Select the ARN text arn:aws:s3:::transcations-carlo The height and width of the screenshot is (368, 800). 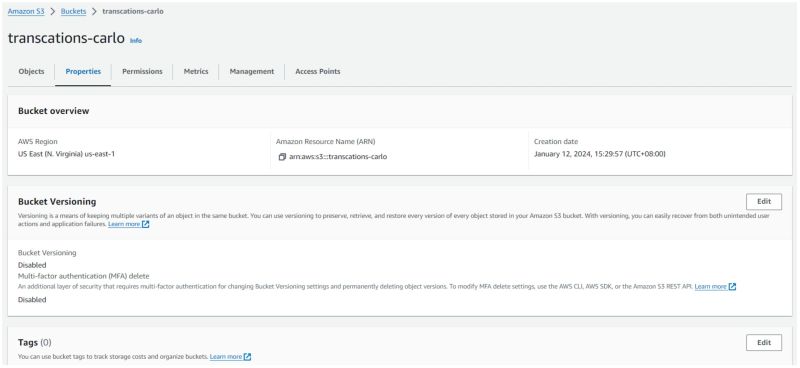click(338, 157)
